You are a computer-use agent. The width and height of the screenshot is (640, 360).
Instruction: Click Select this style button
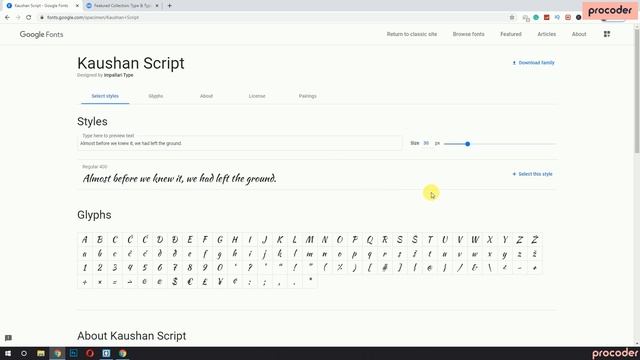click(x=532, y=174)
